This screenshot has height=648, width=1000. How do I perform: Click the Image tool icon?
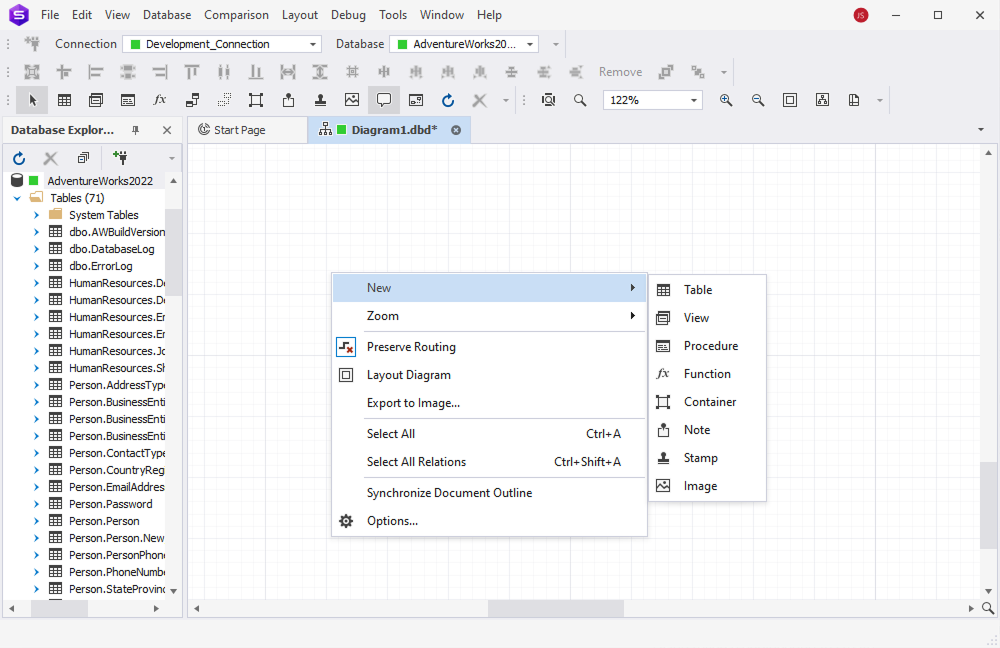[x=351, y=100]
